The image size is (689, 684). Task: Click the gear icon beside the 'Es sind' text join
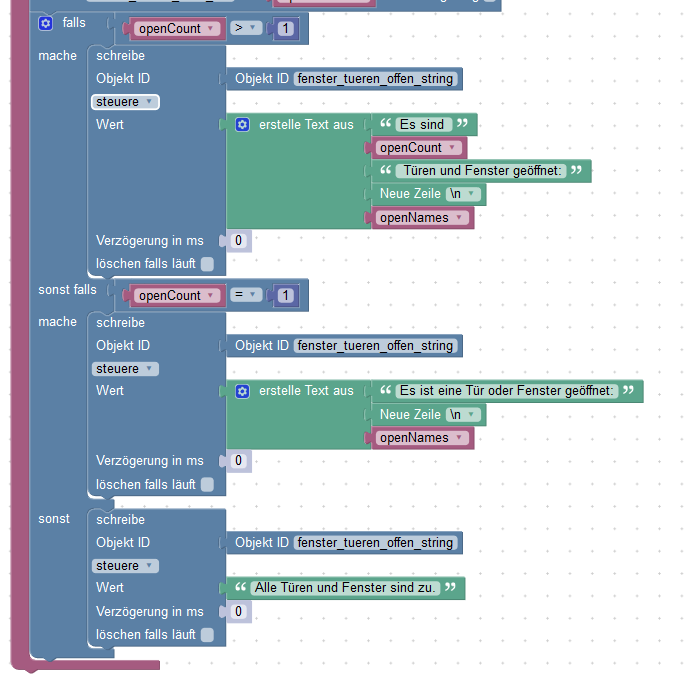(242, 125)
